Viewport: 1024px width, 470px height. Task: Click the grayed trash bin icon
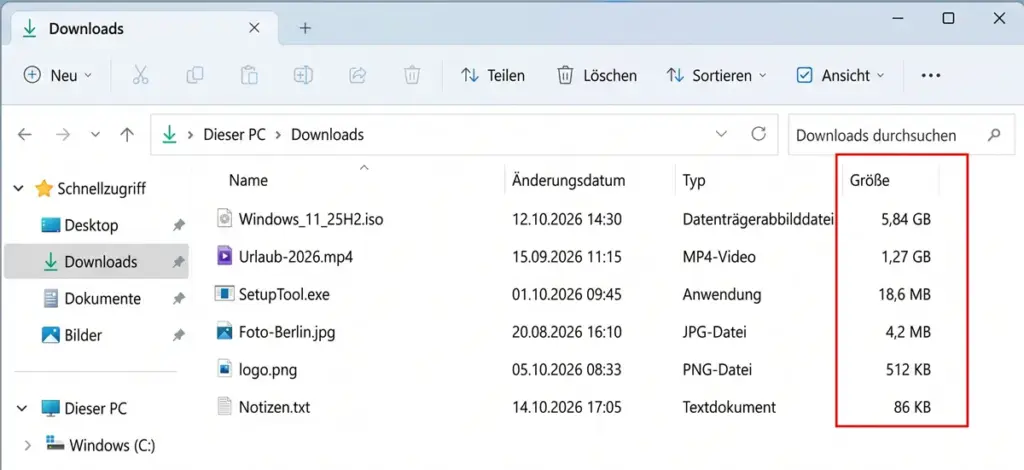[x=411, y=76]
